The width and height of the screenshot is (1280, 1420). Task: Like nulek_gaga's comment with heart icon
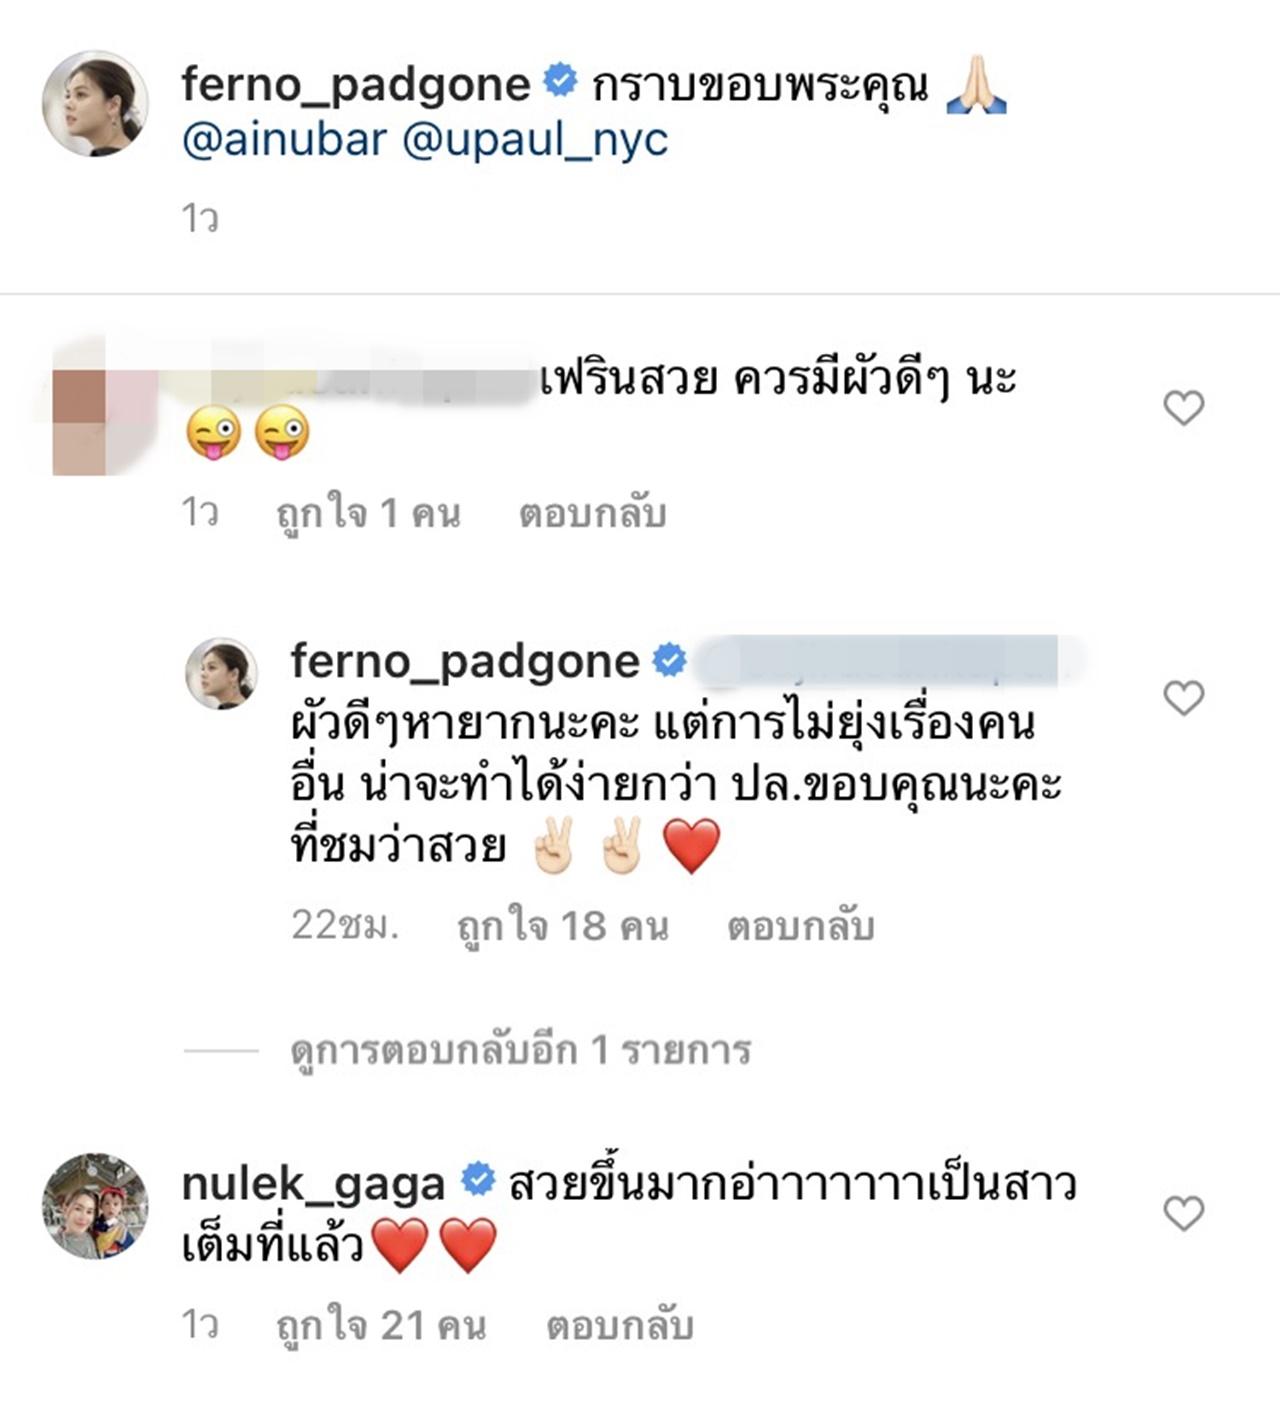point(1183,1214)
